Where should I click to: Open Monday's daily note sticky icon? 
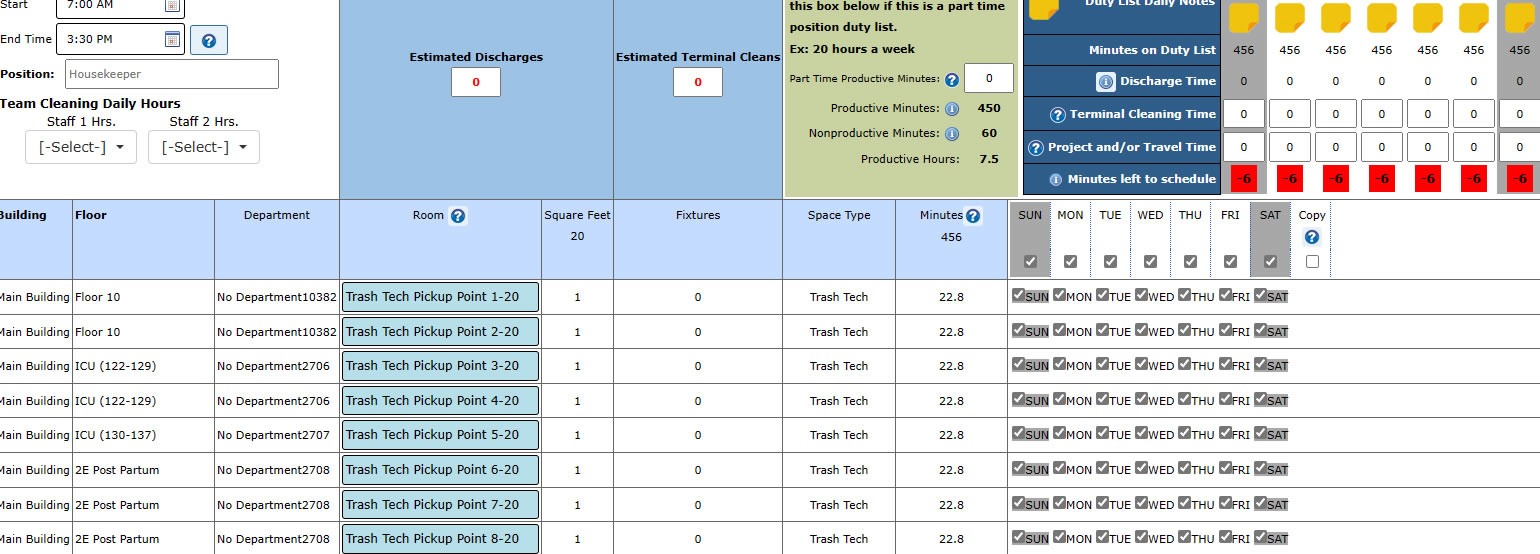click(1289, 18)
